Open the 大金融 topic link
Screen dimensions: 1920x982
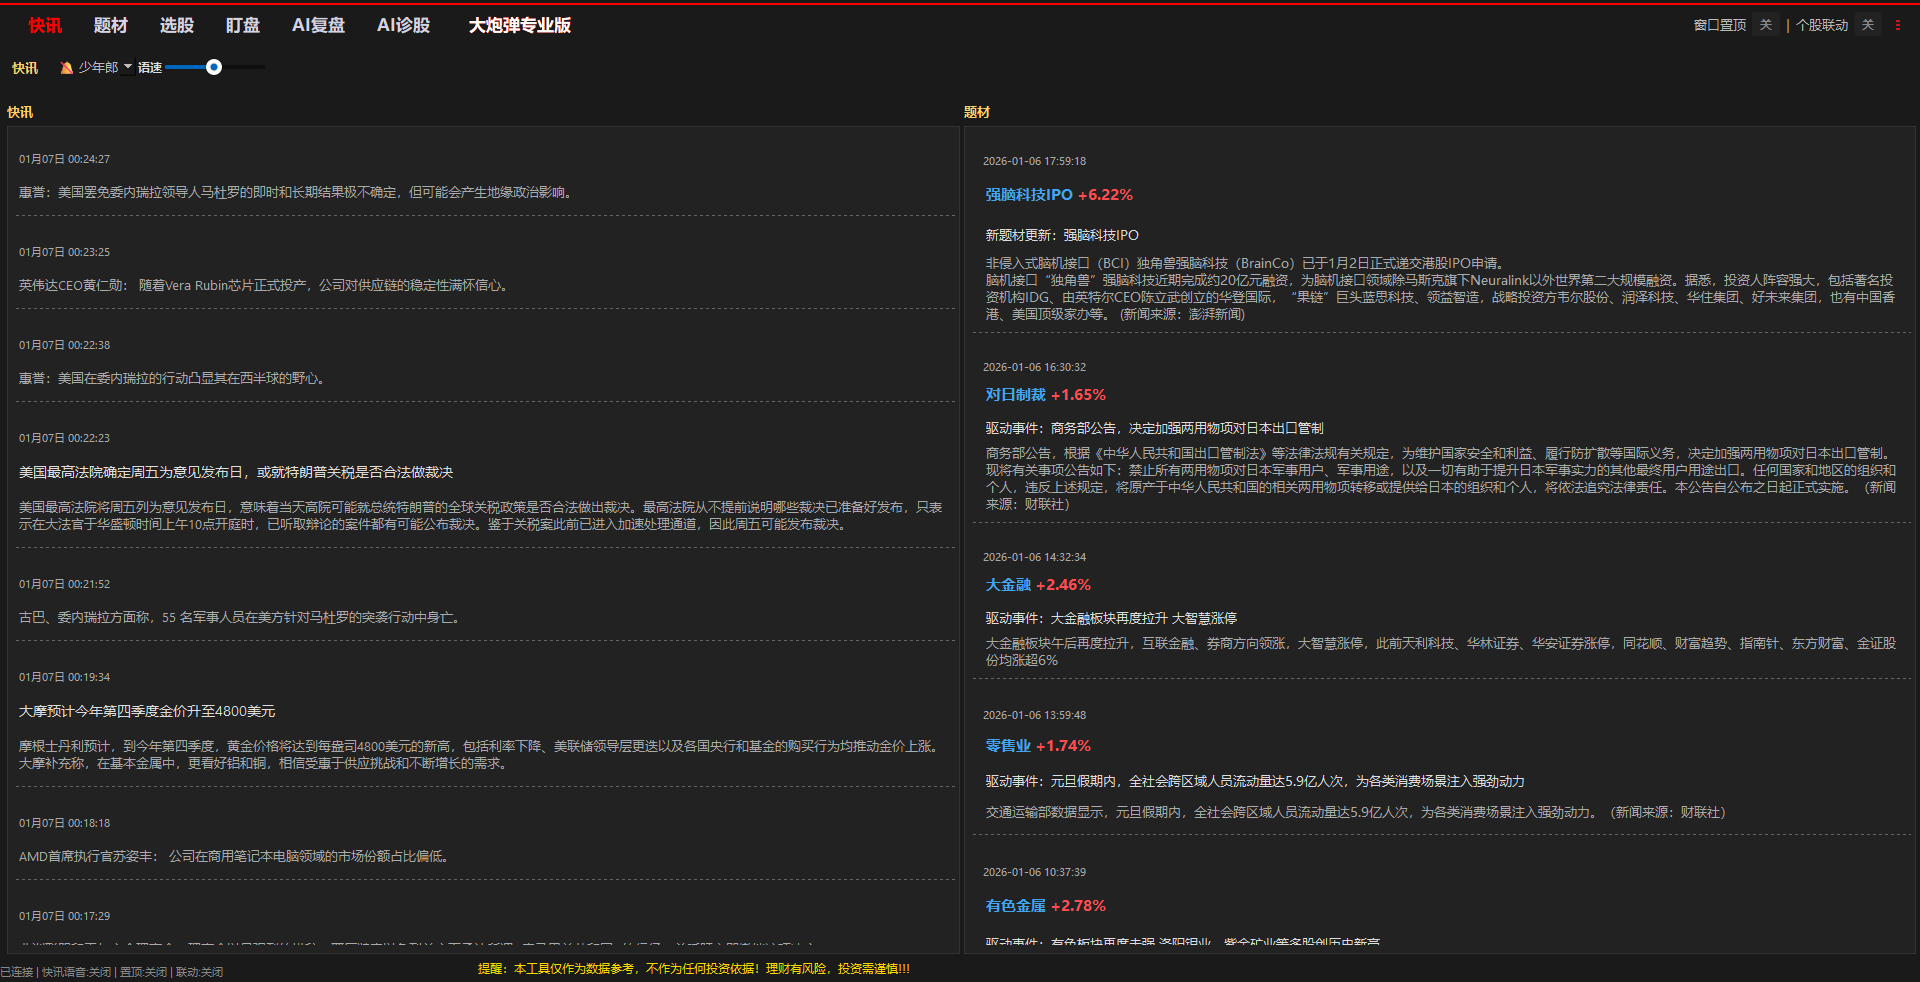pyautogui.click(x=1007, y=585)
